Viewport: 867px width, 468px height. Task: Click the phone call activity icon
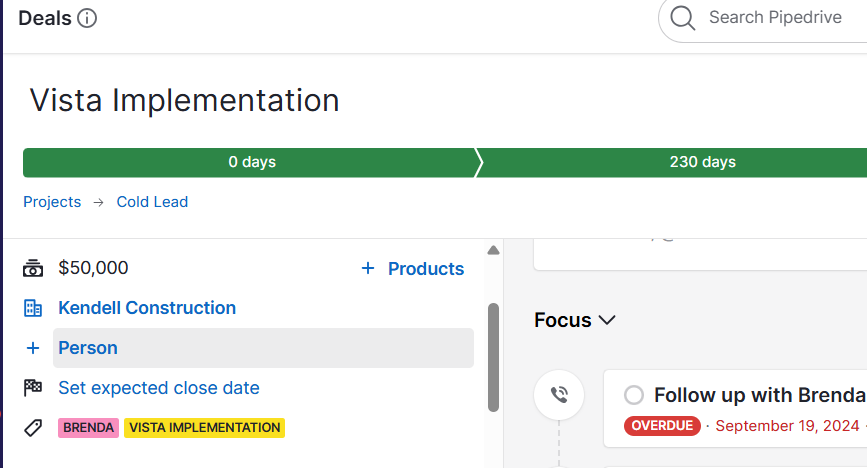pos(559,394)
